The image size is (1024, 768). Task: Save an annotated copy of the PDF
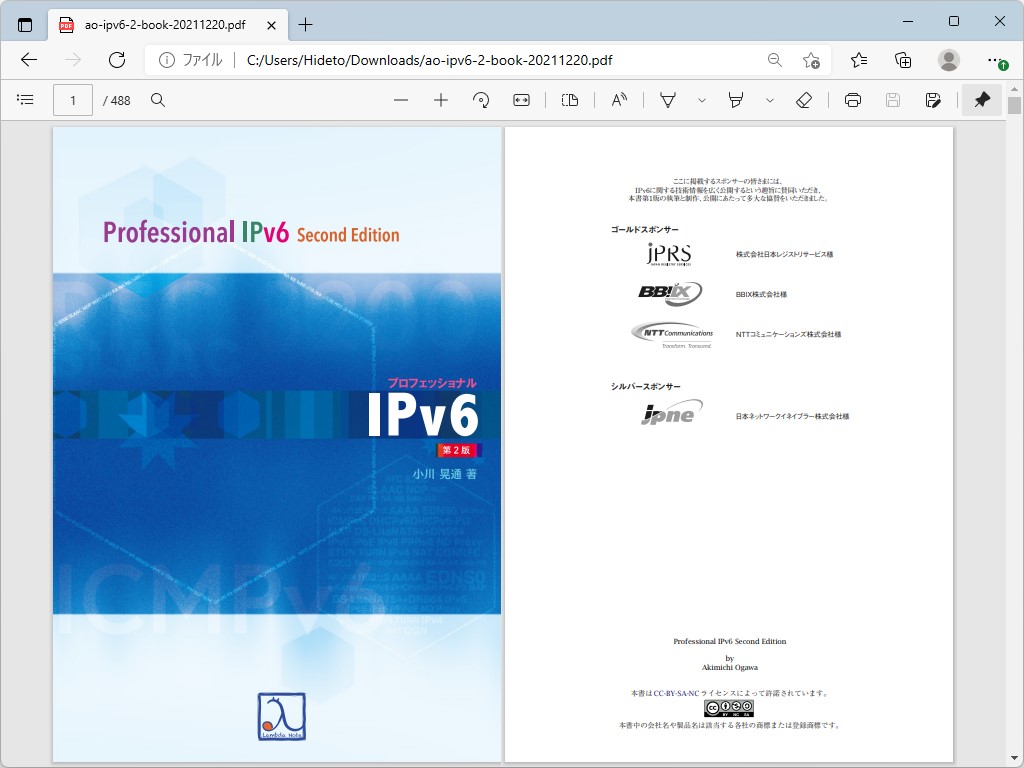[932, 100]
